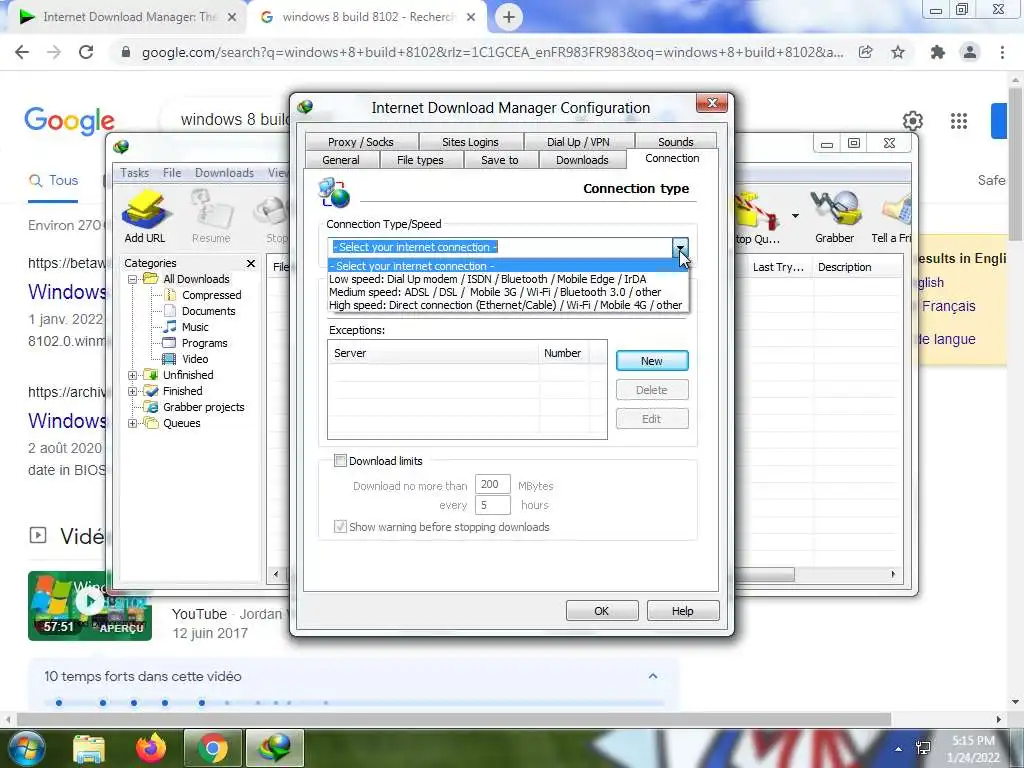Click Français language link
This screenshot has width=1024, height=768.
948,306
